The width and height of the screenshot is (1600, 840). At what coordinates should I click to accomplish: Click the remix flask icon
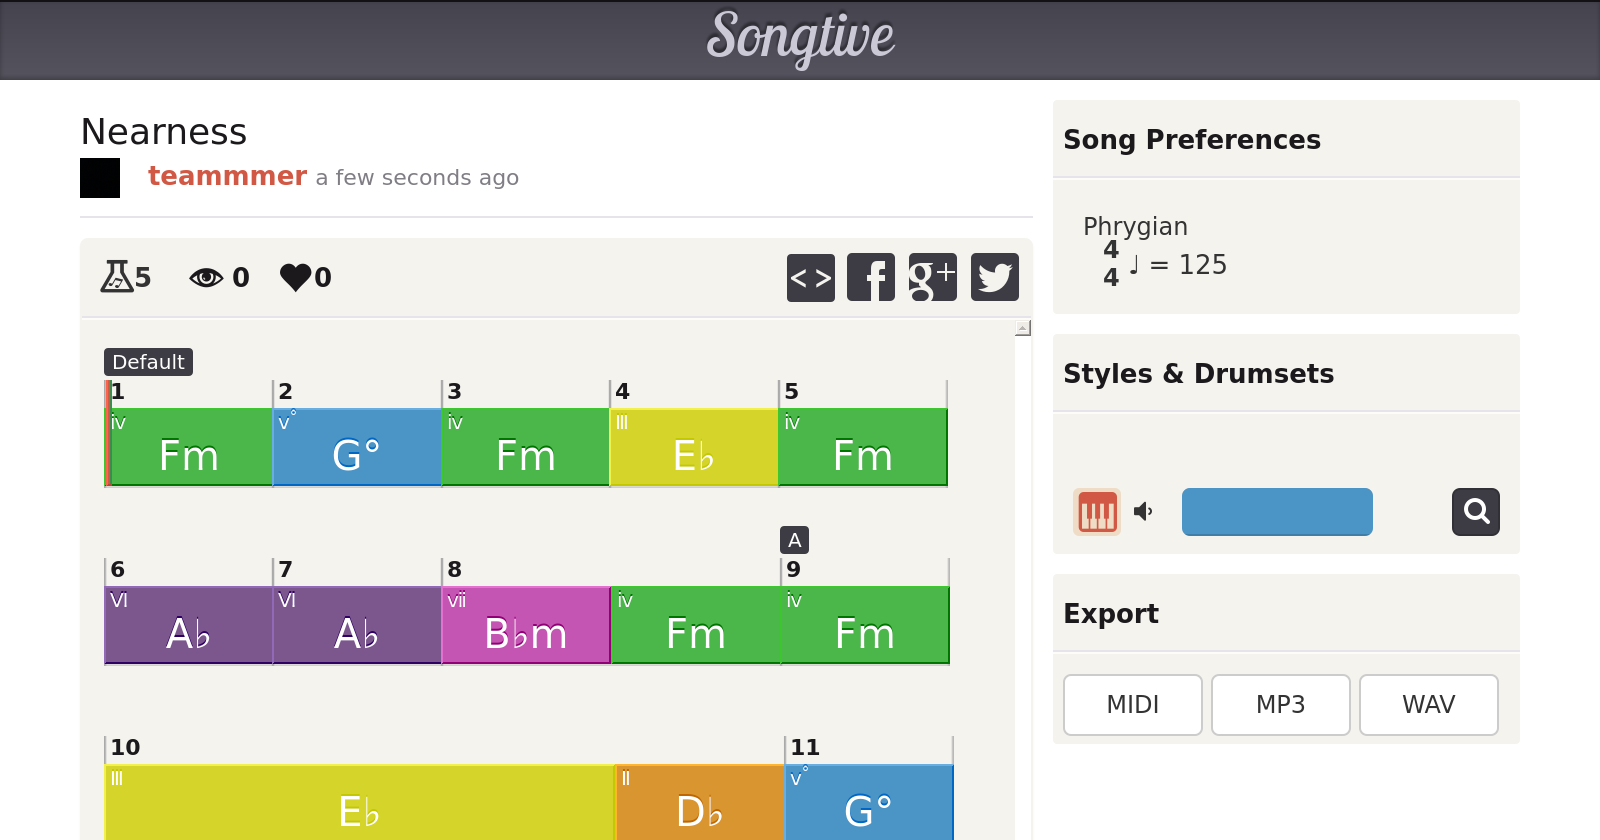point(116,276)
